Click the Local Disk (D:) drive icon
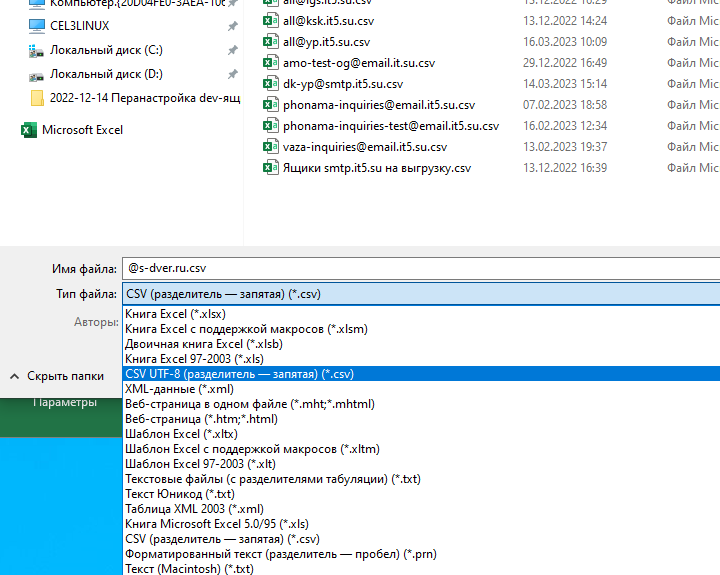The height and width of the screenshot is (575, 720). (x=36, y=76)
